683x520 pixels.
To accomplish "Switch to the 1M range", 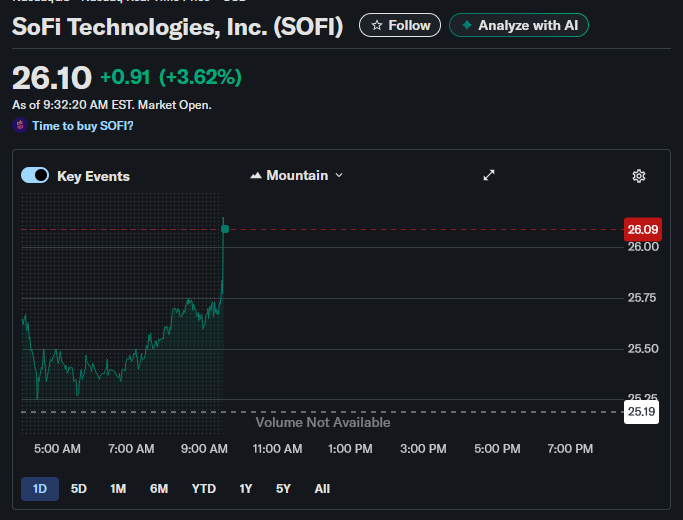I will click(118, 489).
